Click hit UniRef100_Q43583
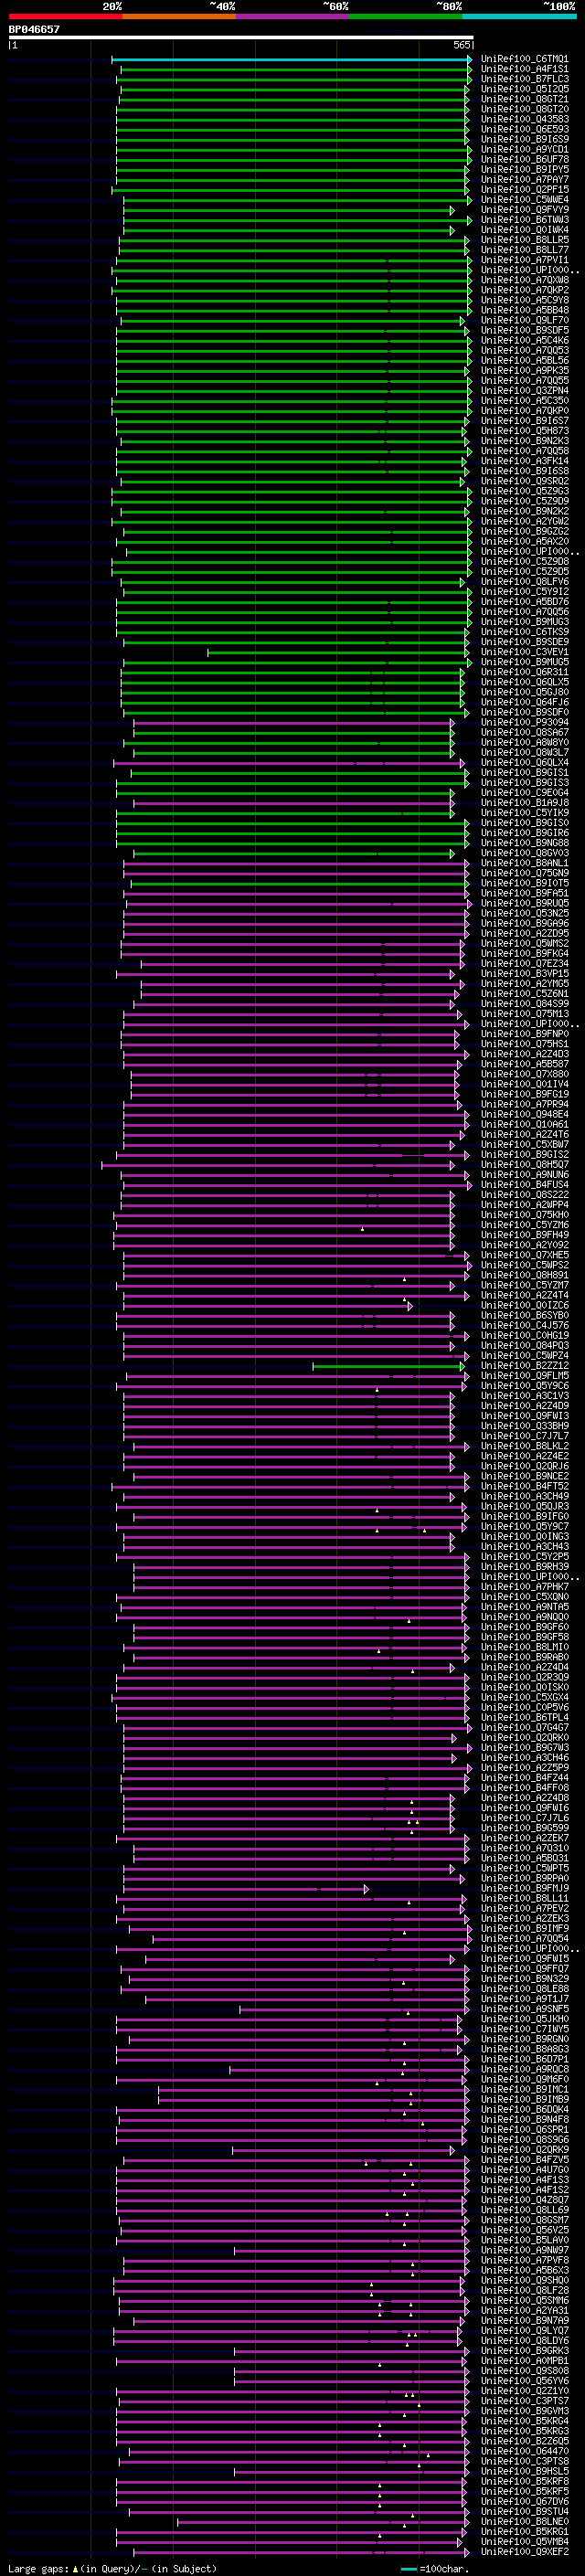This screenshot has height=2576, width=585. (525, 119)
